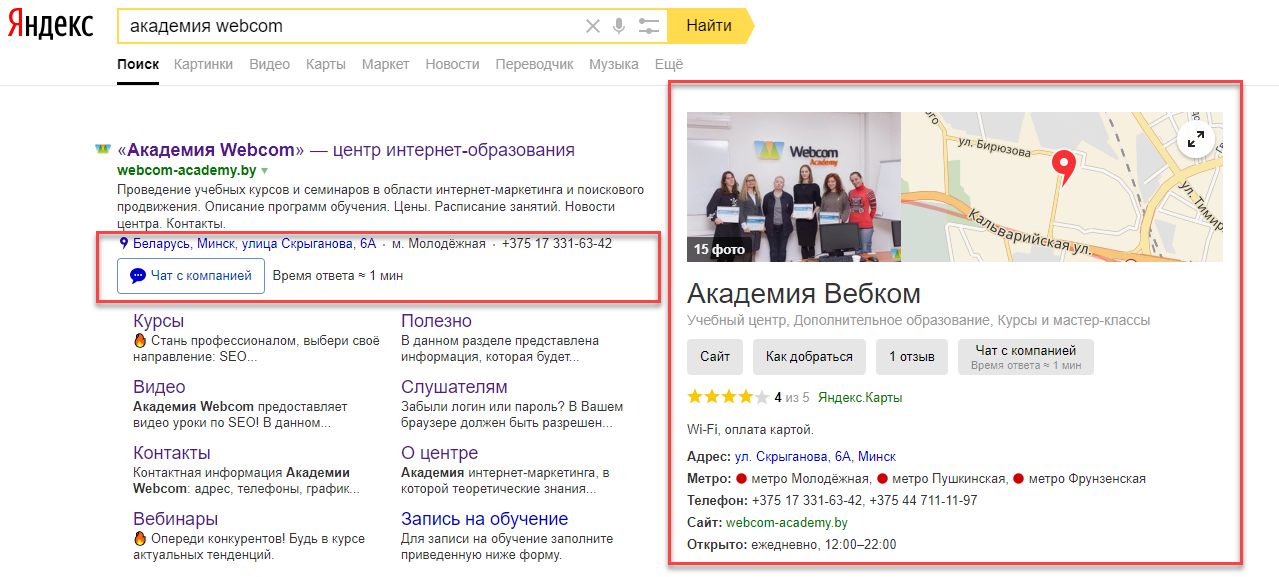
Task: Open the О центре sitelink
Action: tap(439, 453)
